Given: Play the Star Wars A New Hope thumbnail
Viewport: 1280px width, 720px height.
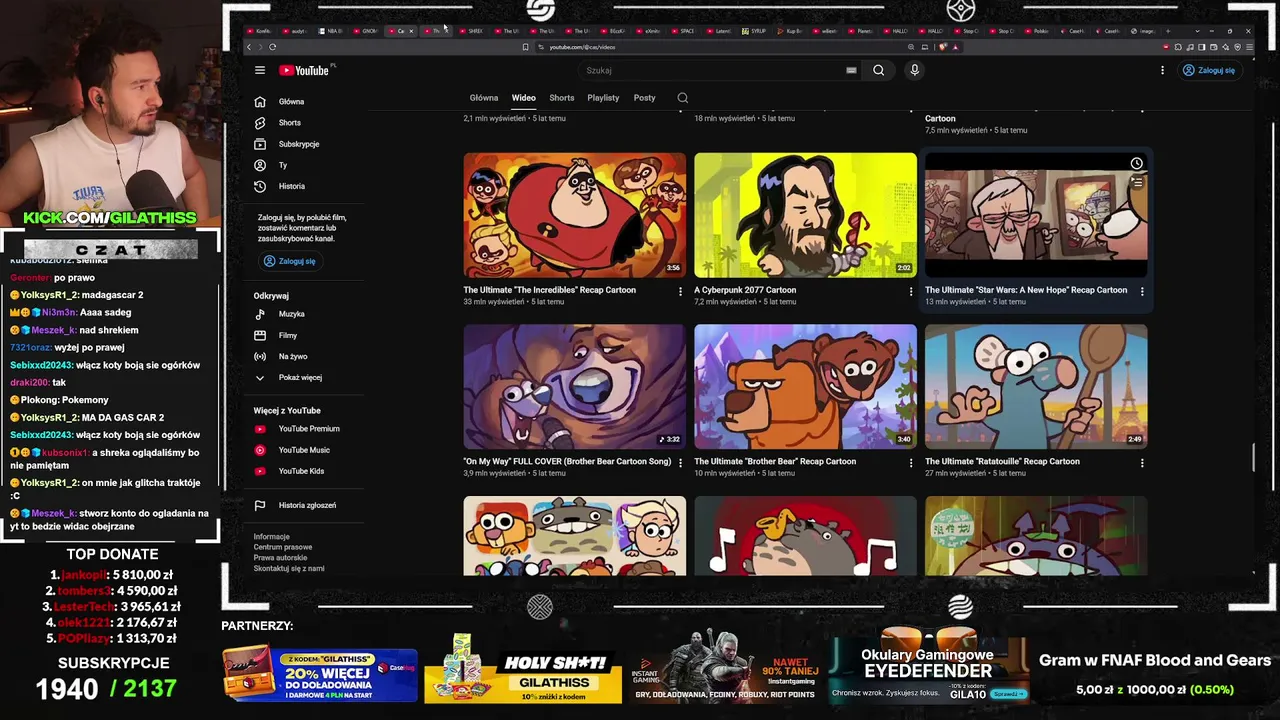Looking at the screenshot, I should [x=1036, y=215].
